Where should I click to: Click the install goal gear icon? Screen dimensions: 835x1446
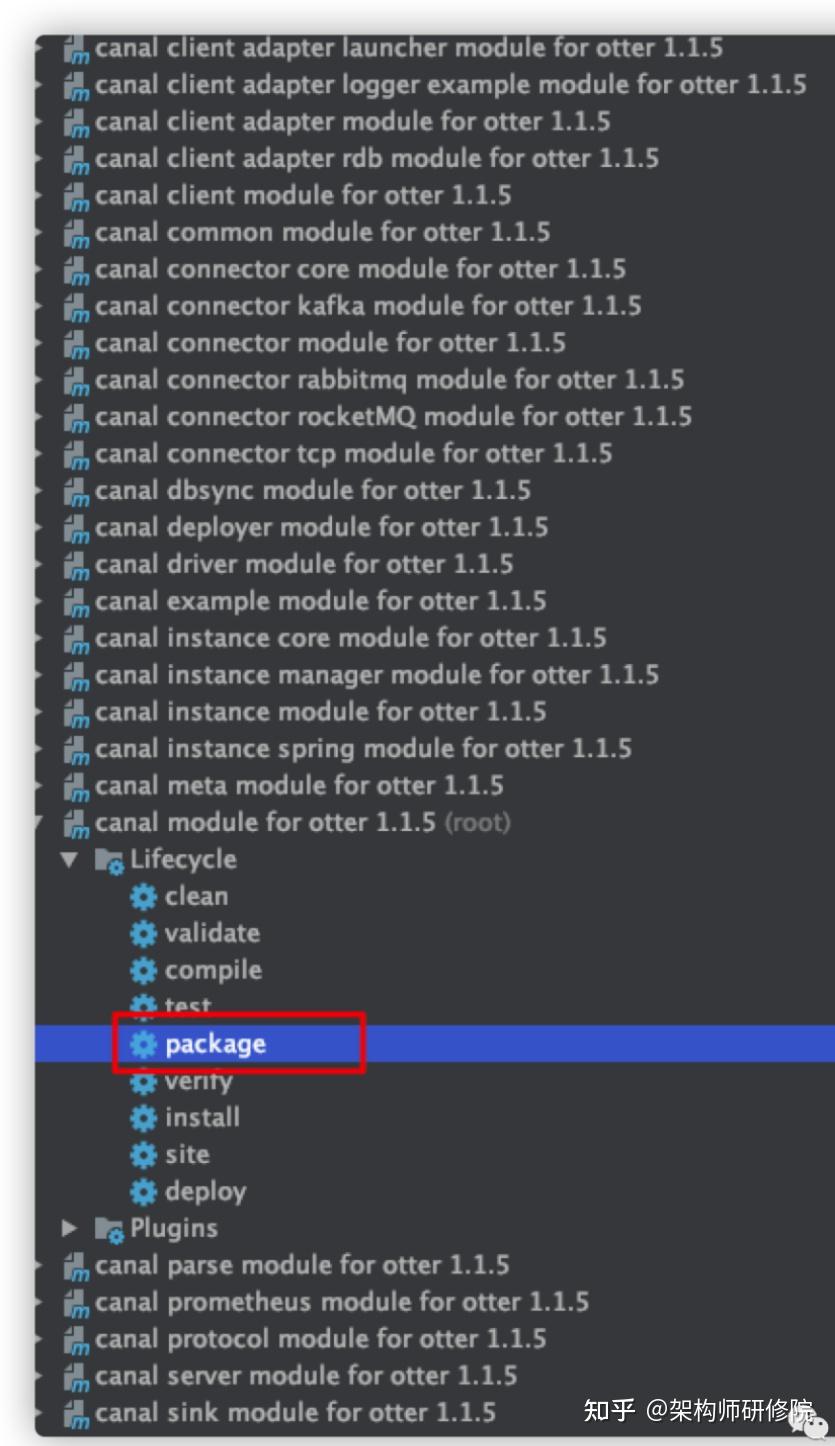[x=144, y=1117]
